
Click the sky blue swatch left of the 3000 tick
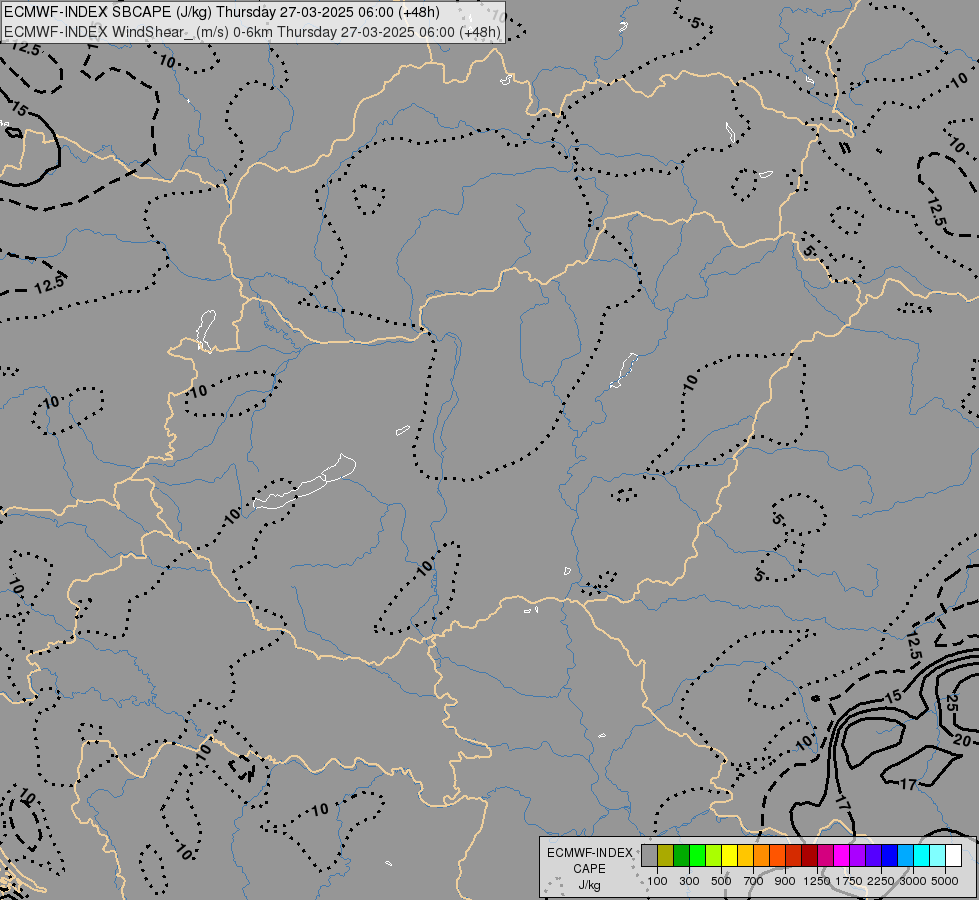[x=906, y=856]
